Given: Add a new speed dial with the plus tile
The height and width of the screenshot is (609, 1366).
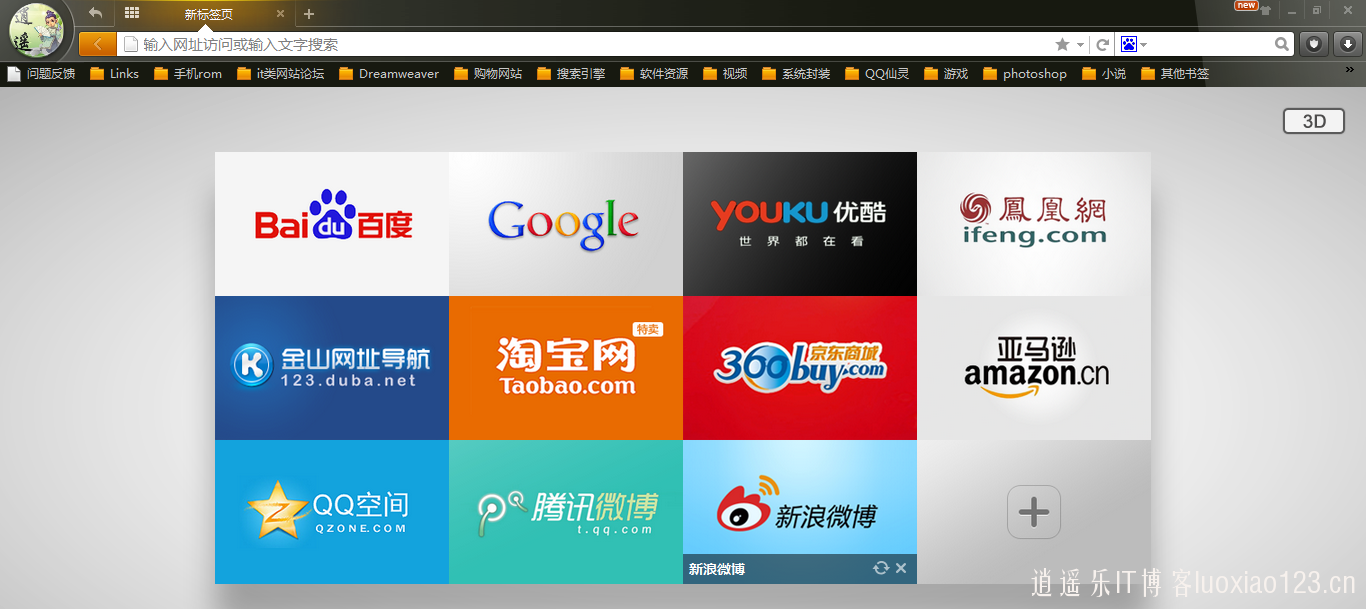Looking at the screenshot, I should 1034,512.
